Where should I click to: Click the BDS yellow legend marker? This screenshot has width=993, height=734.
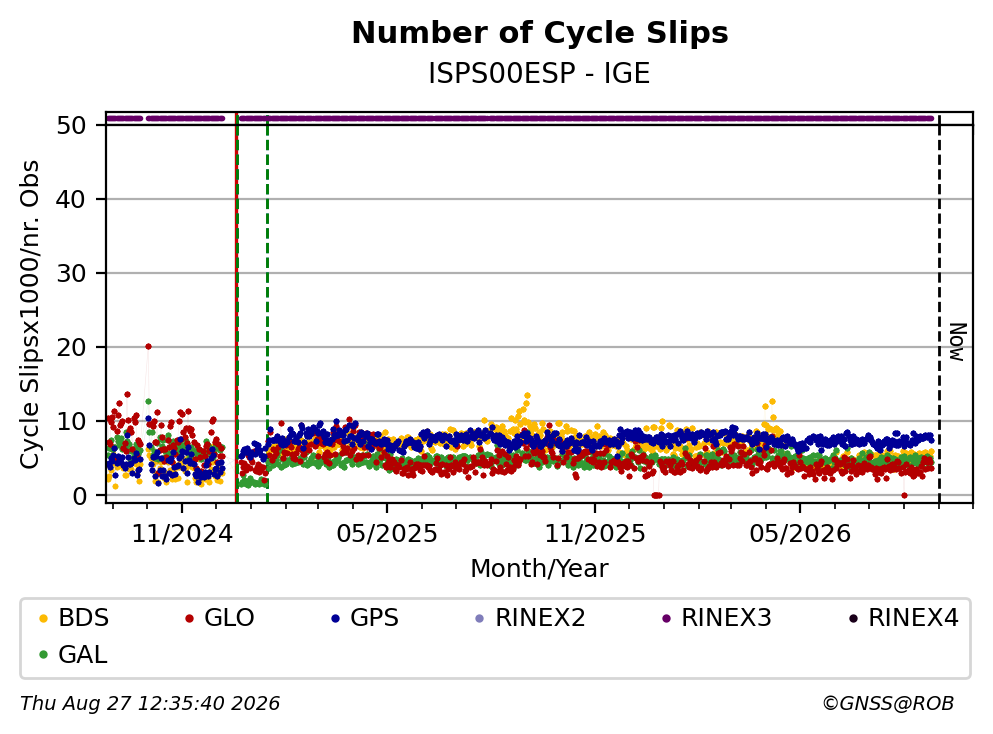pos(43,618)
